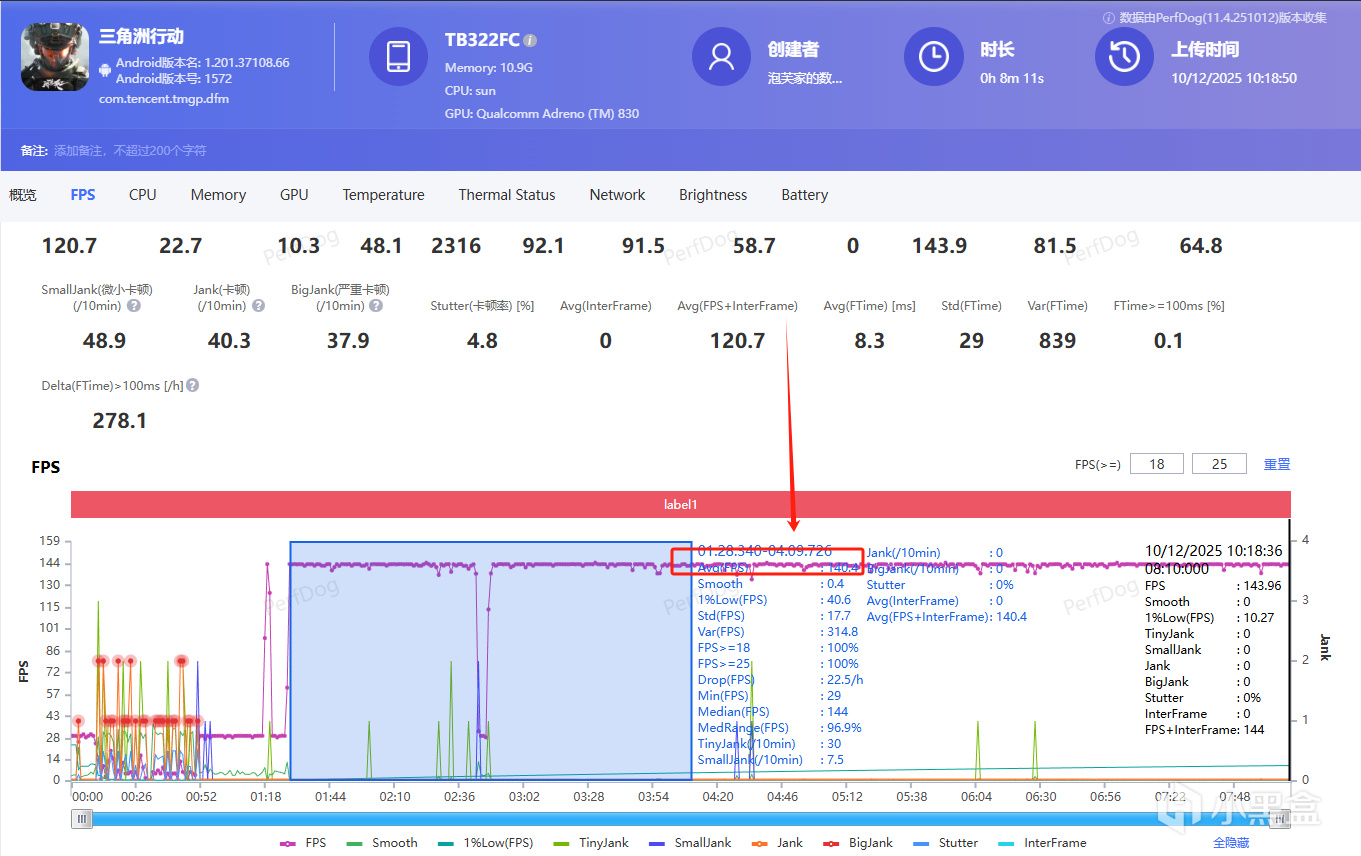Switch to the 概览 tab
Viewport: 1361px width, 856px height.
click(23, 195)
